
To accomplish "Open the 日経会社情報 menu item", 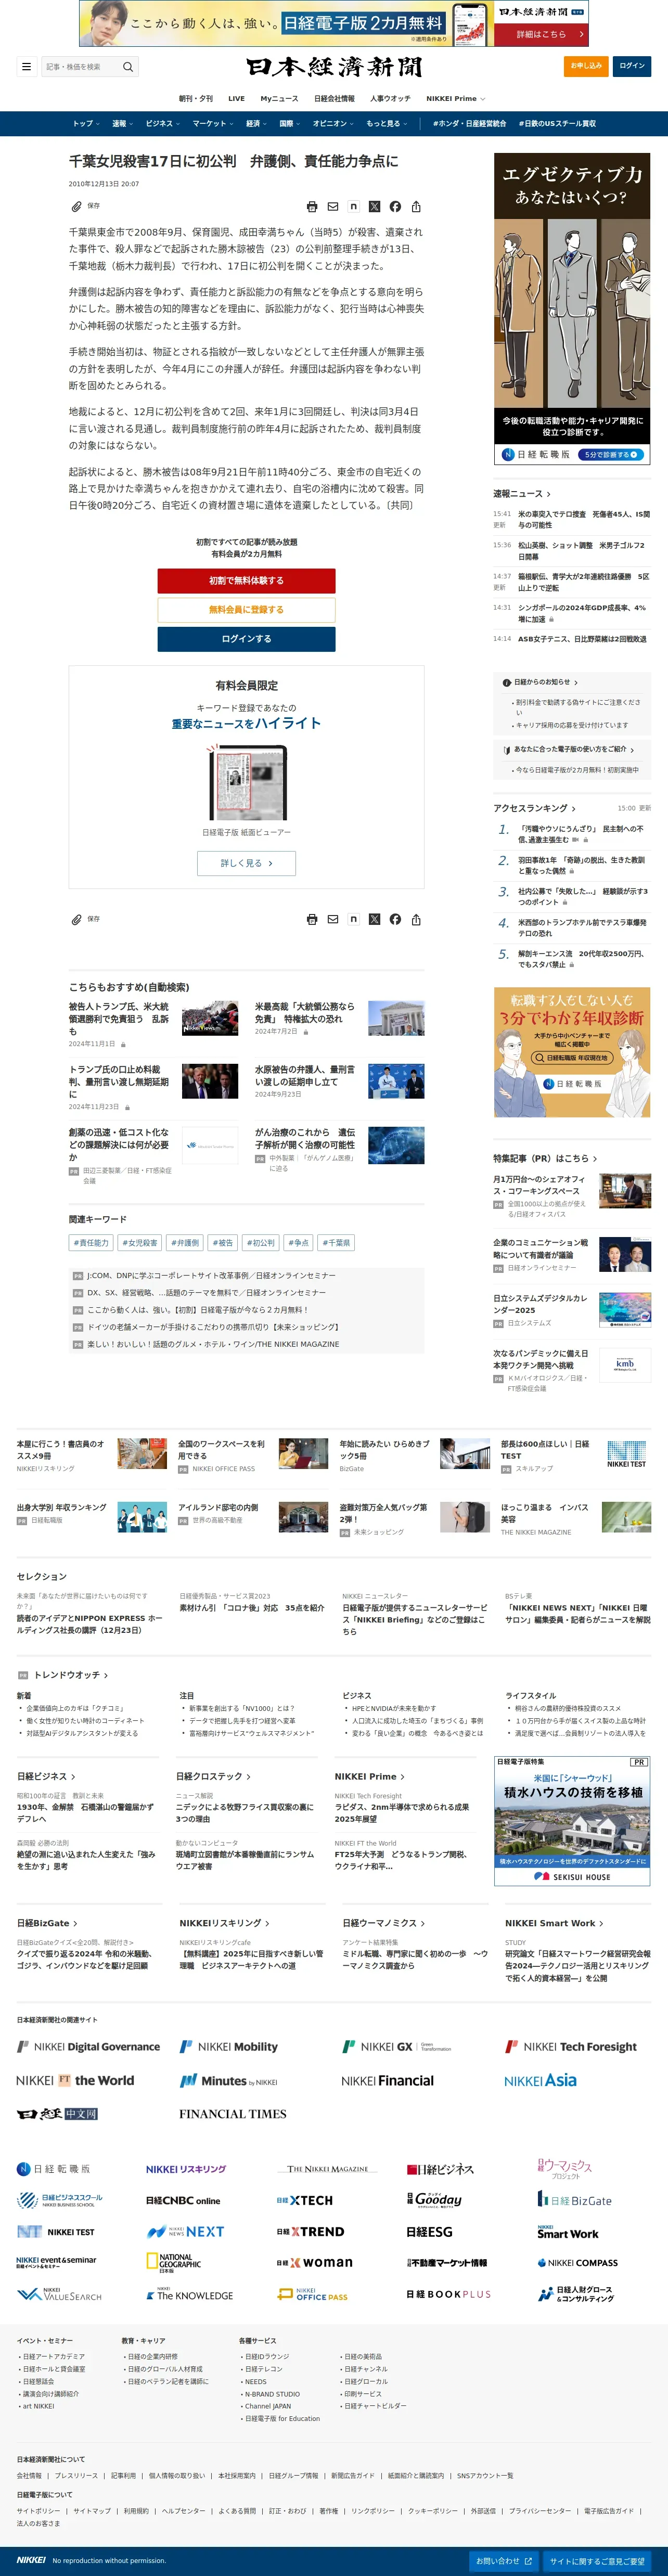I will [334, 98].
